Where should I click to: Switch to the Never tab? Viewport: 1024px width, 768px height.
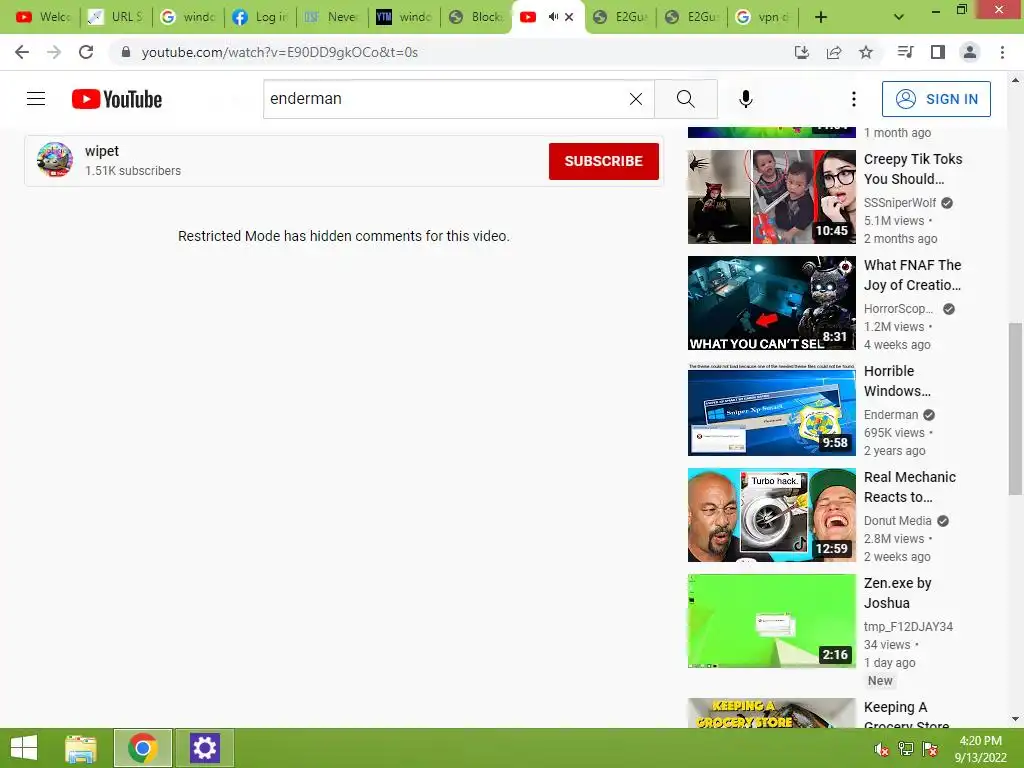(331, 17)
